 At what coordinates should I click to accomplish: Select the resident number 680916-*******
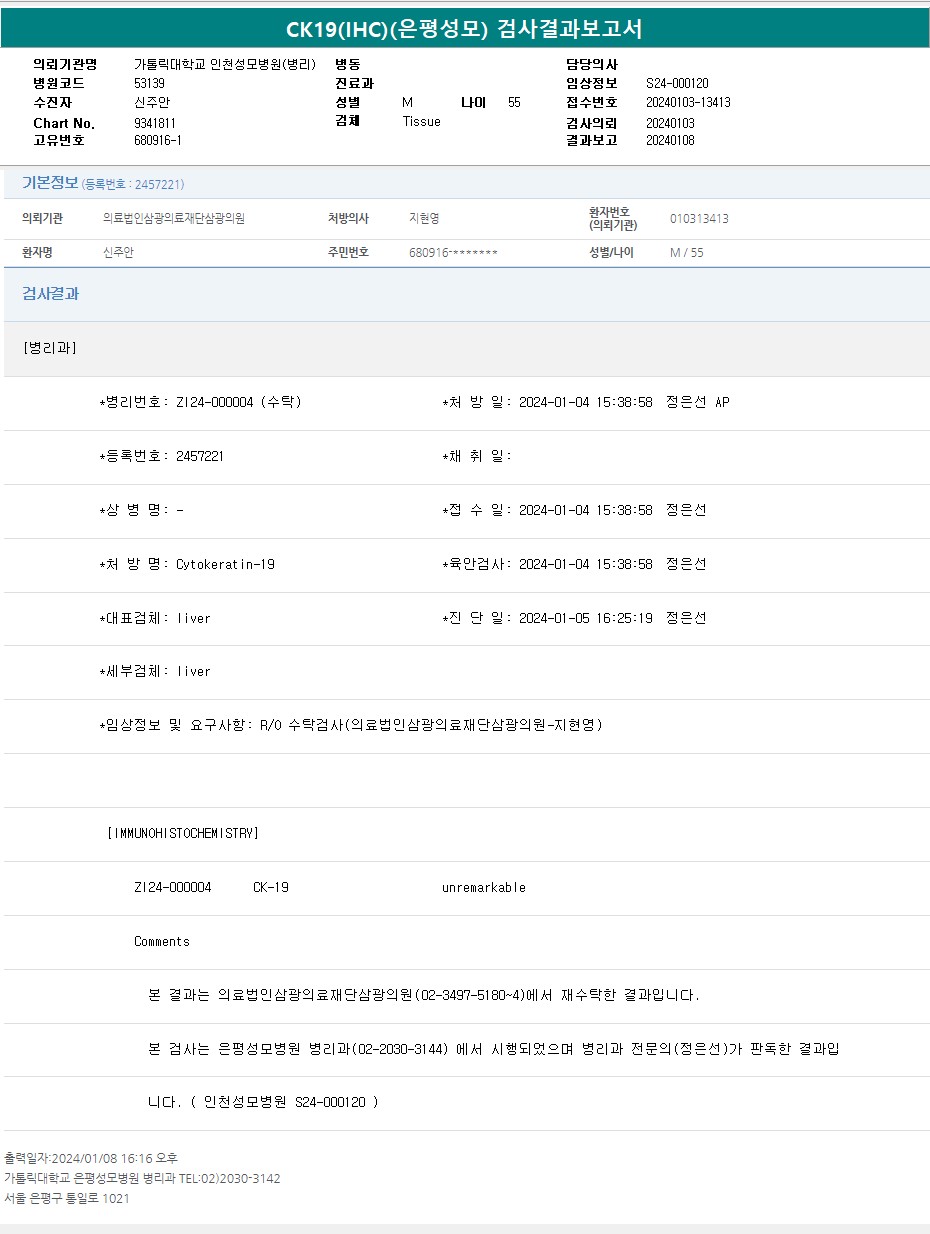[453, 252]
